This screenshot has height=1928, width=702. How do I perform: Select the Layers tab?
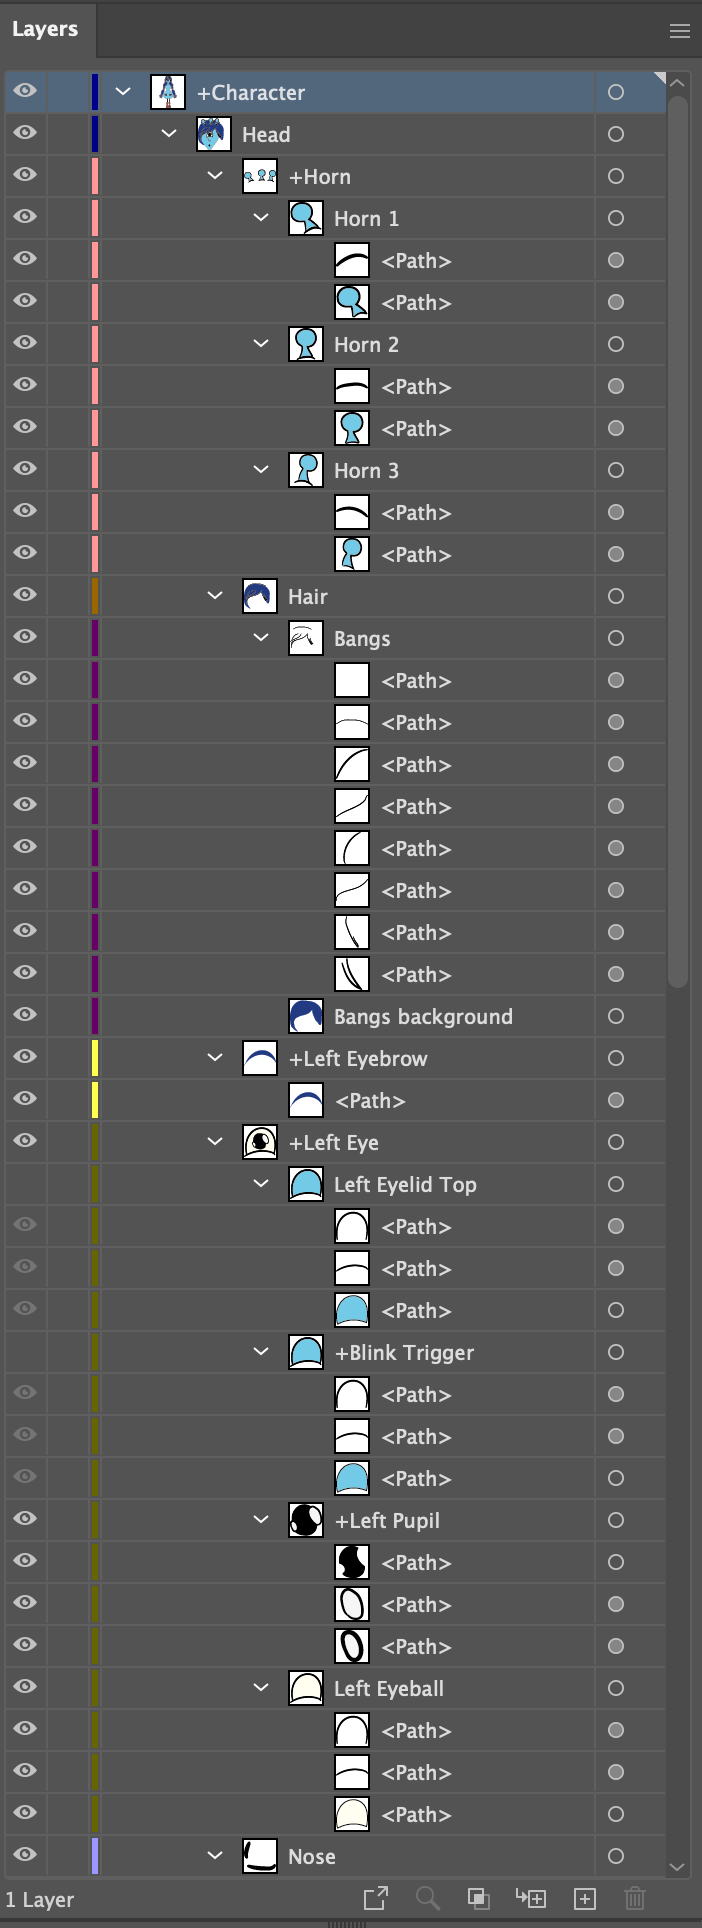45,29
